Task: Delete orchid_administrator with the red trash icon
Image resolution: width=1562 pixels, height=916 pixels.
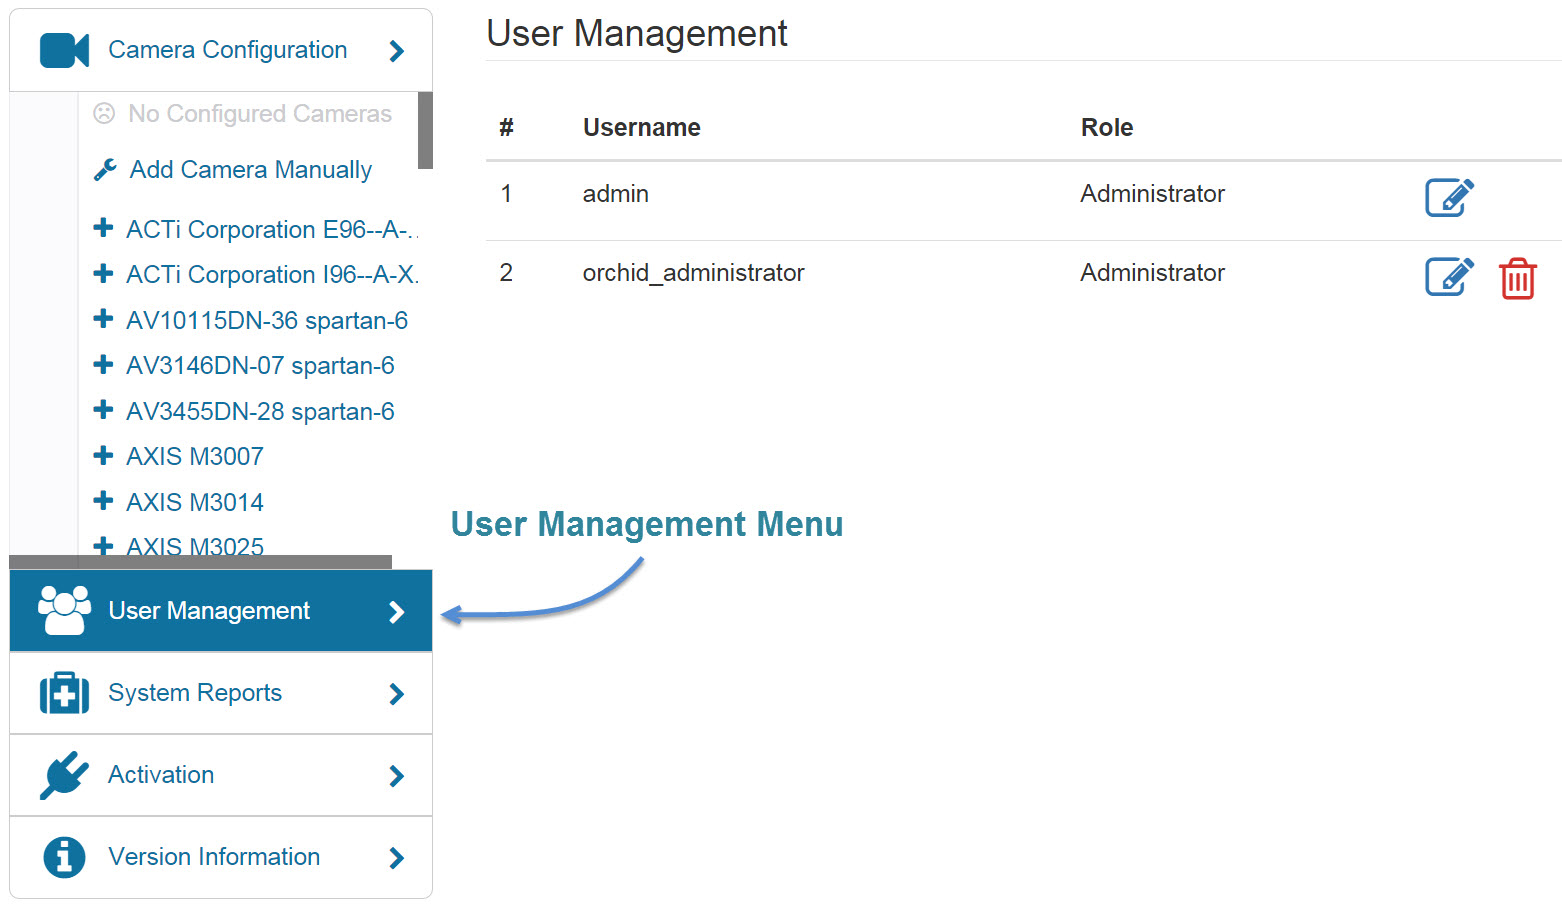Action: coord(1517,278)
